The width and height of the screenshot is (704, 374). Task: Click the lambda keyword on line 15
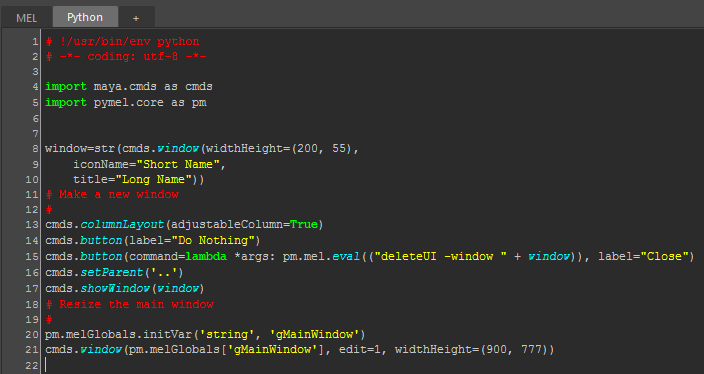pyautogui.click(x=206, y=256)
